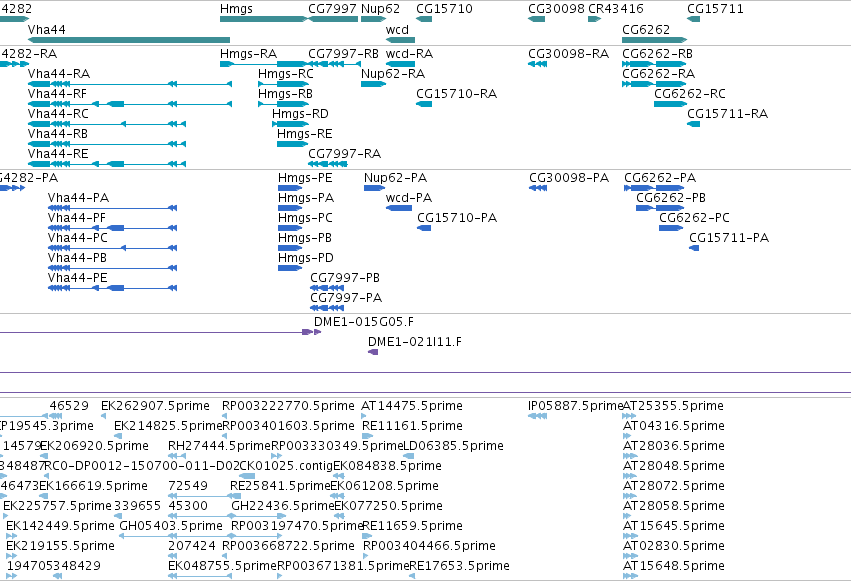The height and width of the screenshot is (581, 851).
Task: Select the Vha44-RC transcript label
Action: (x=58, y=114)
